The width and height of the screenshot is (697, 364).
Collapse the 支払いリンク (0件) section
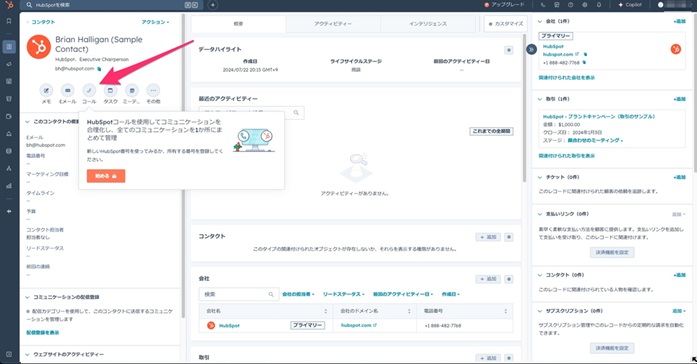click(x=540, y=214)
